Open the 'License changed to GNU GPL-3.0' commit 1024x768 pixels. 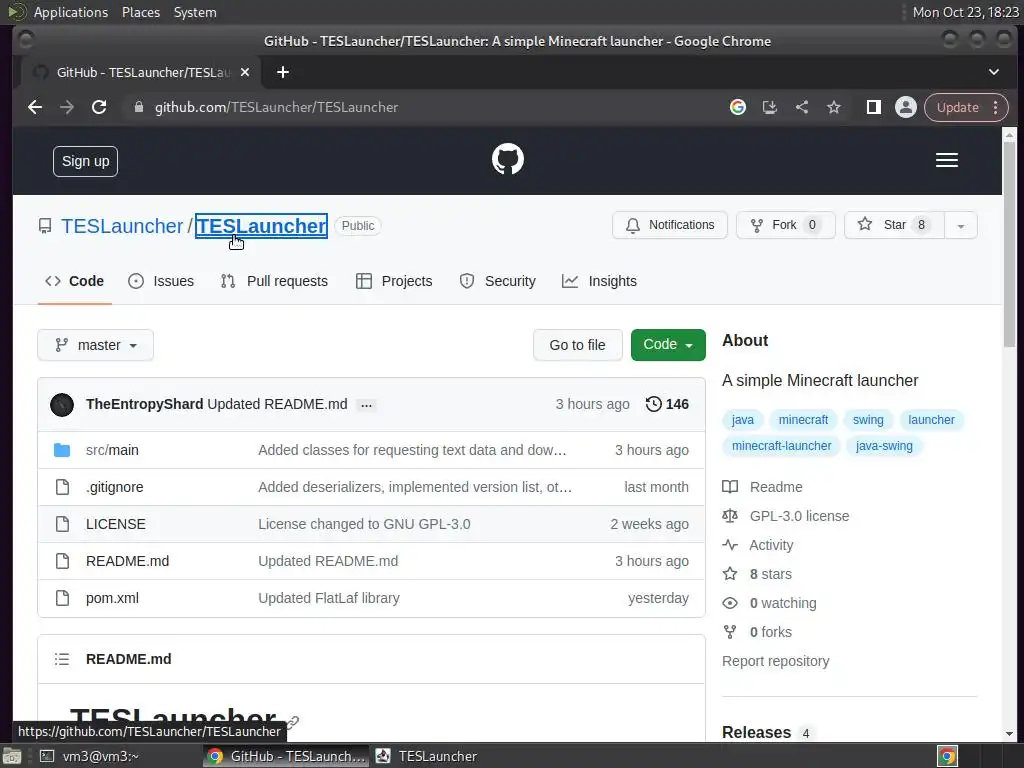coord(364,524)
